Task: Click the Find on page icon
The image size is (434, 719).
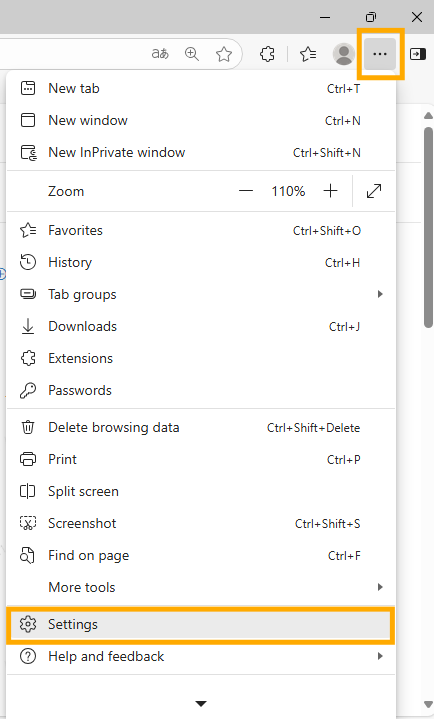Action: (27, 555)
